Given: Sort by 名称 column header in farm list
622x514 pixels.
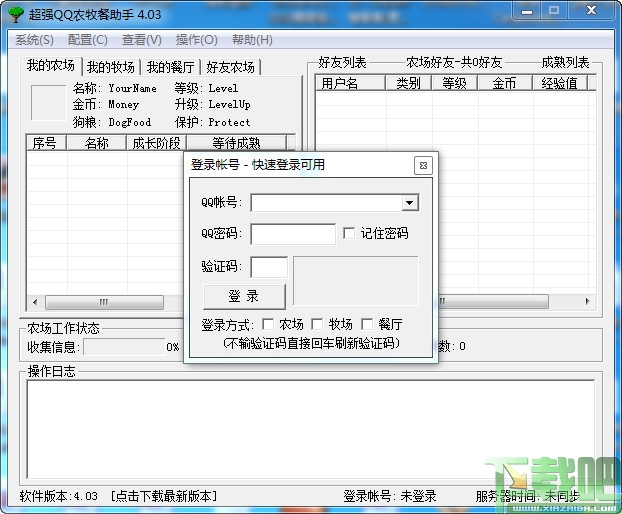Looking at the screenshot, I should [96, 143].
